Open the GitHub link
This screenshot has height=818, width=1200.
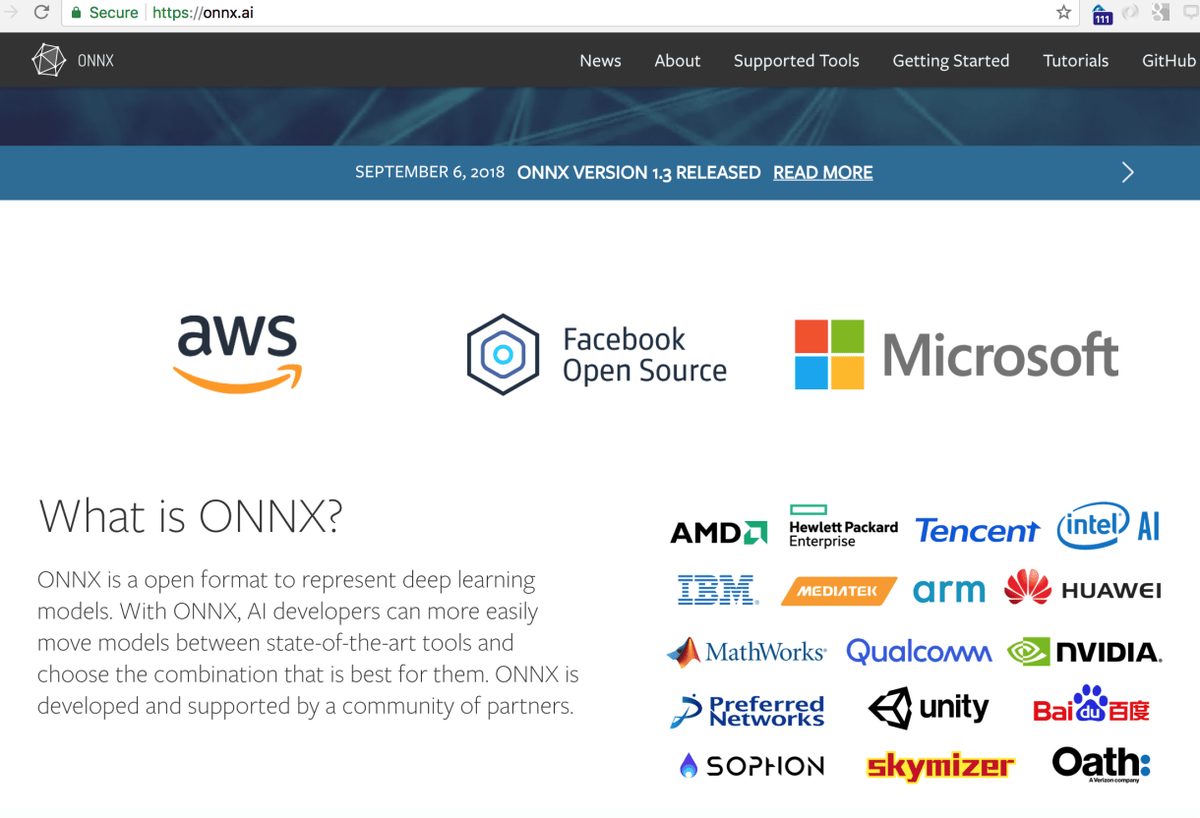[x=1168, y=60]
